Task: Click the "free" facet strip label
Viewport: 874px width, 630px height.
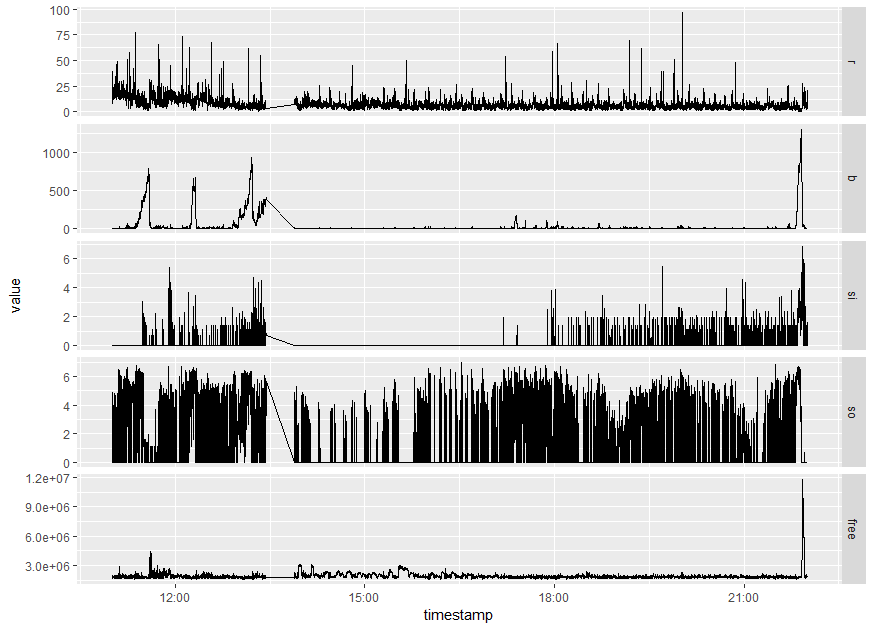Action: (x=854, y=526)
